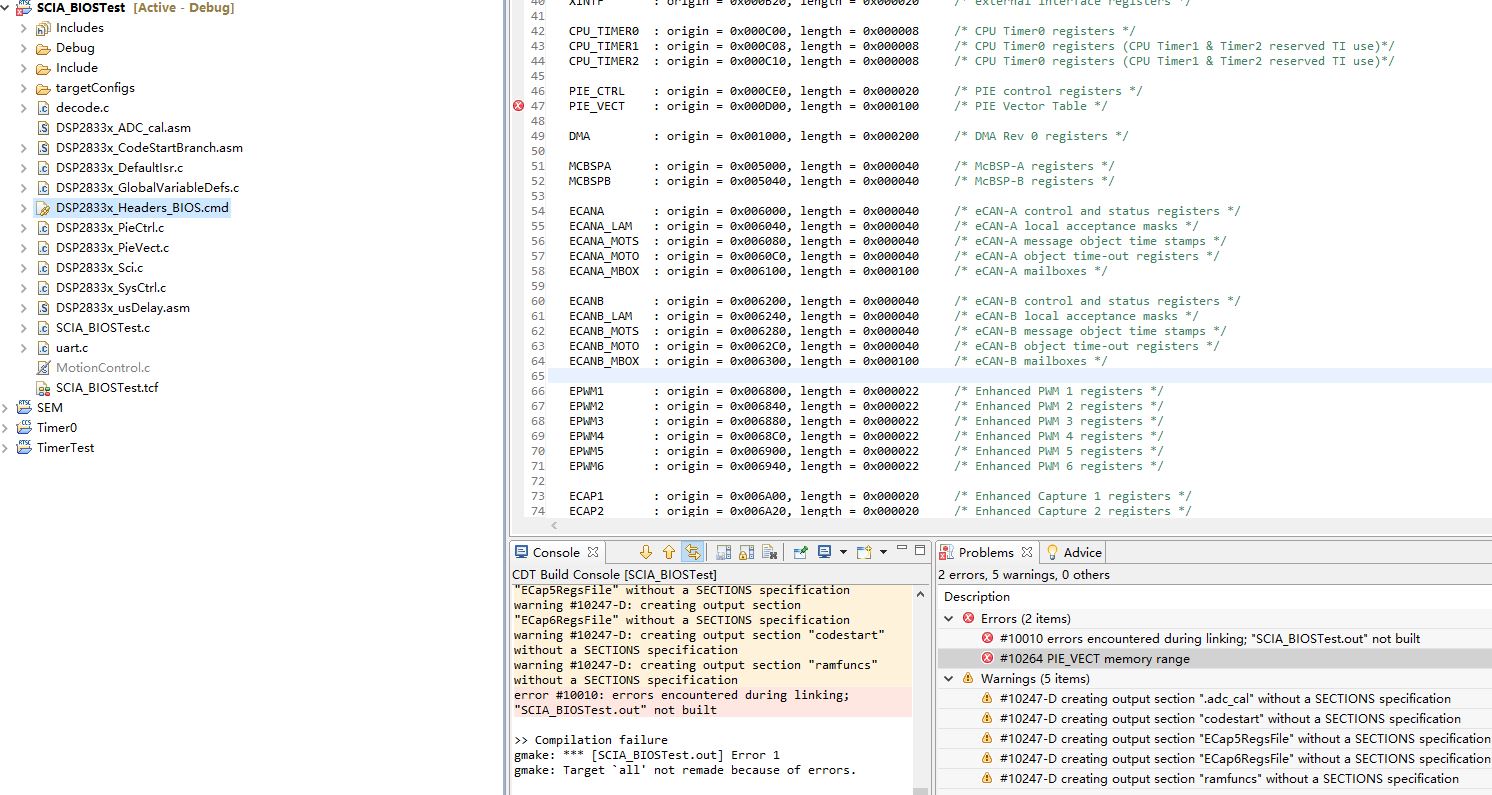
Task: Click the TimerTest project icon
Action: coord(24,448)
